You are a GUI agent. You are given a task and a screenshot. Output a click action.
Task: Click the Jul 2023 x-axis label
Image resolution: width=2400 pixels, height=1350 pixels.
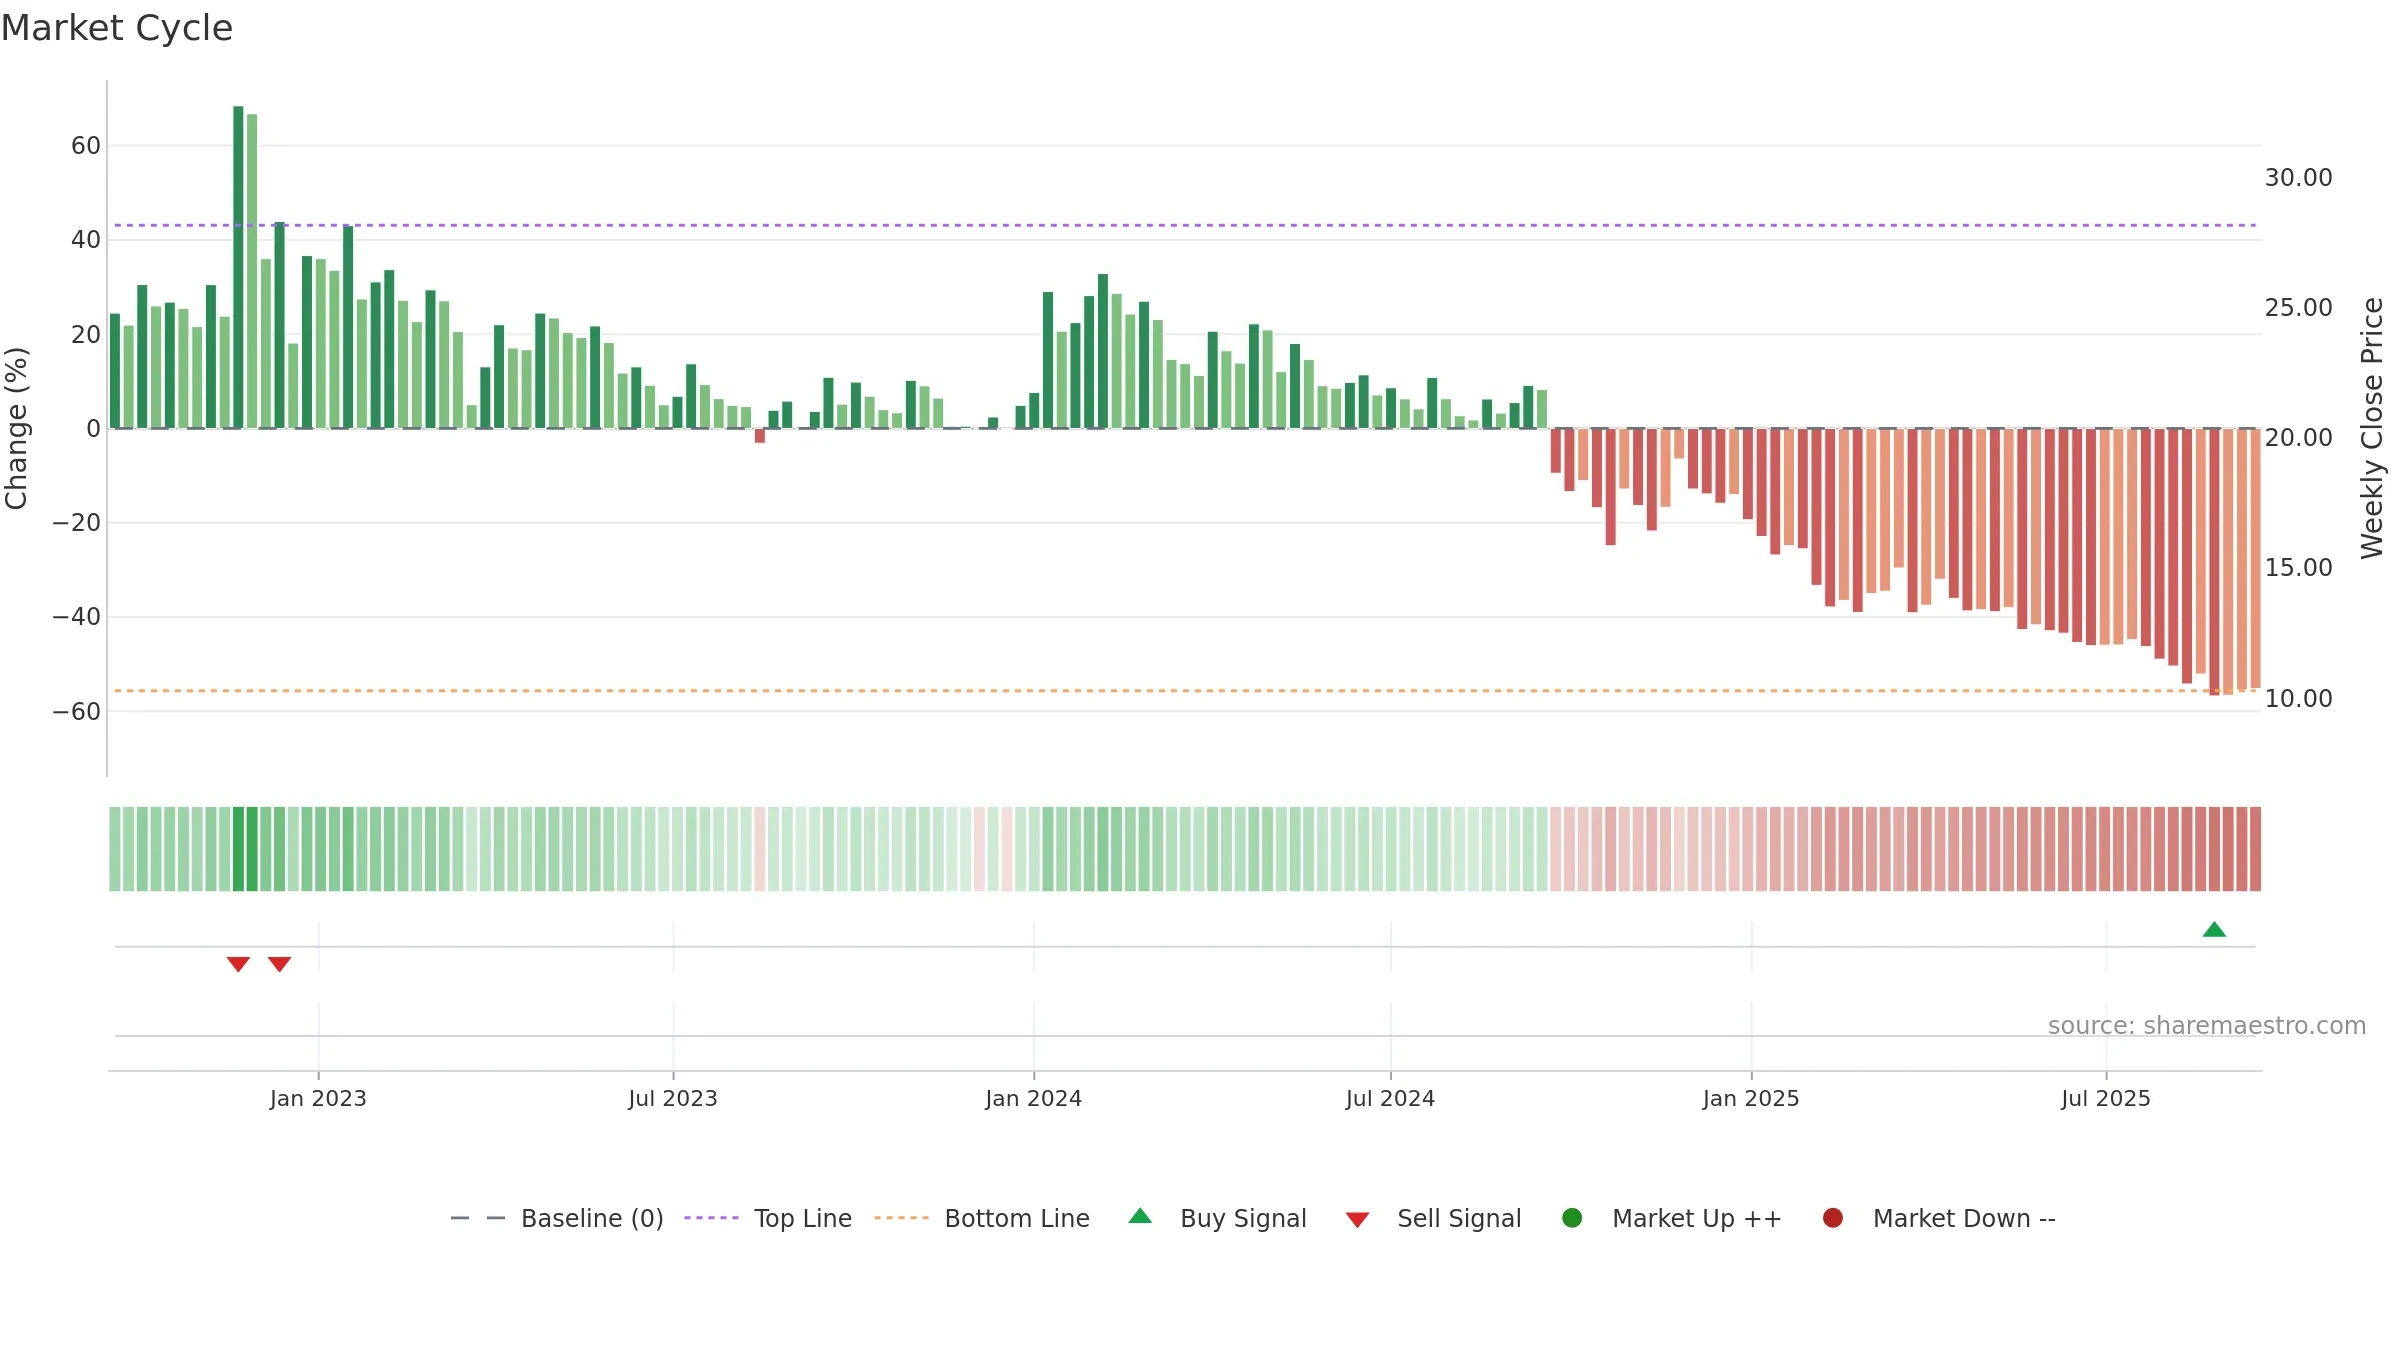[x=673, y=1098]
